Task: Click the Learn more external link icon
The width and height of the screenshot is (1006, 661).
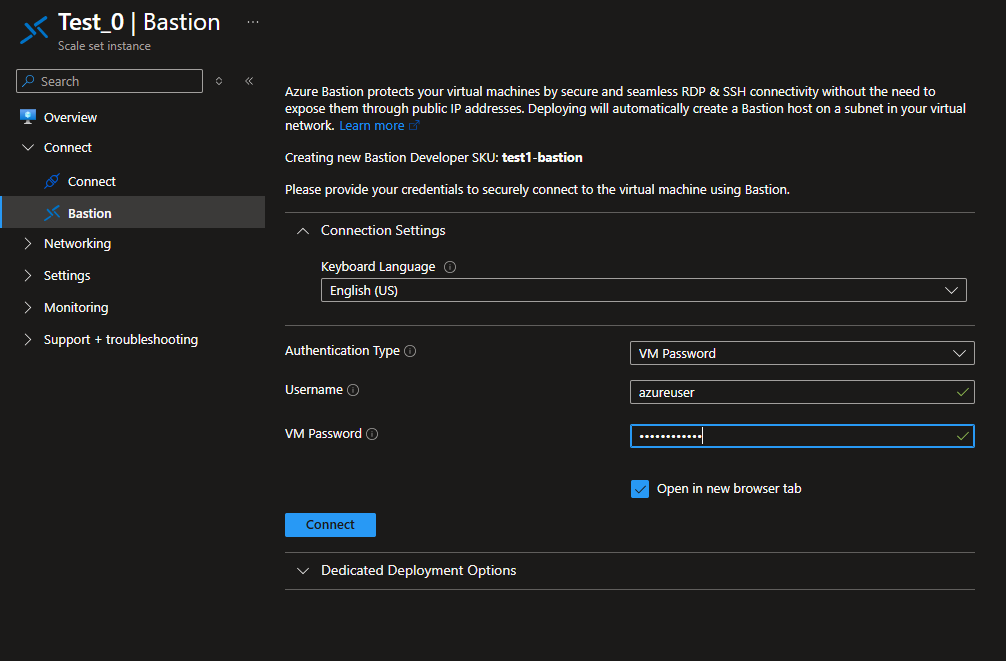Action: (414, 126)
